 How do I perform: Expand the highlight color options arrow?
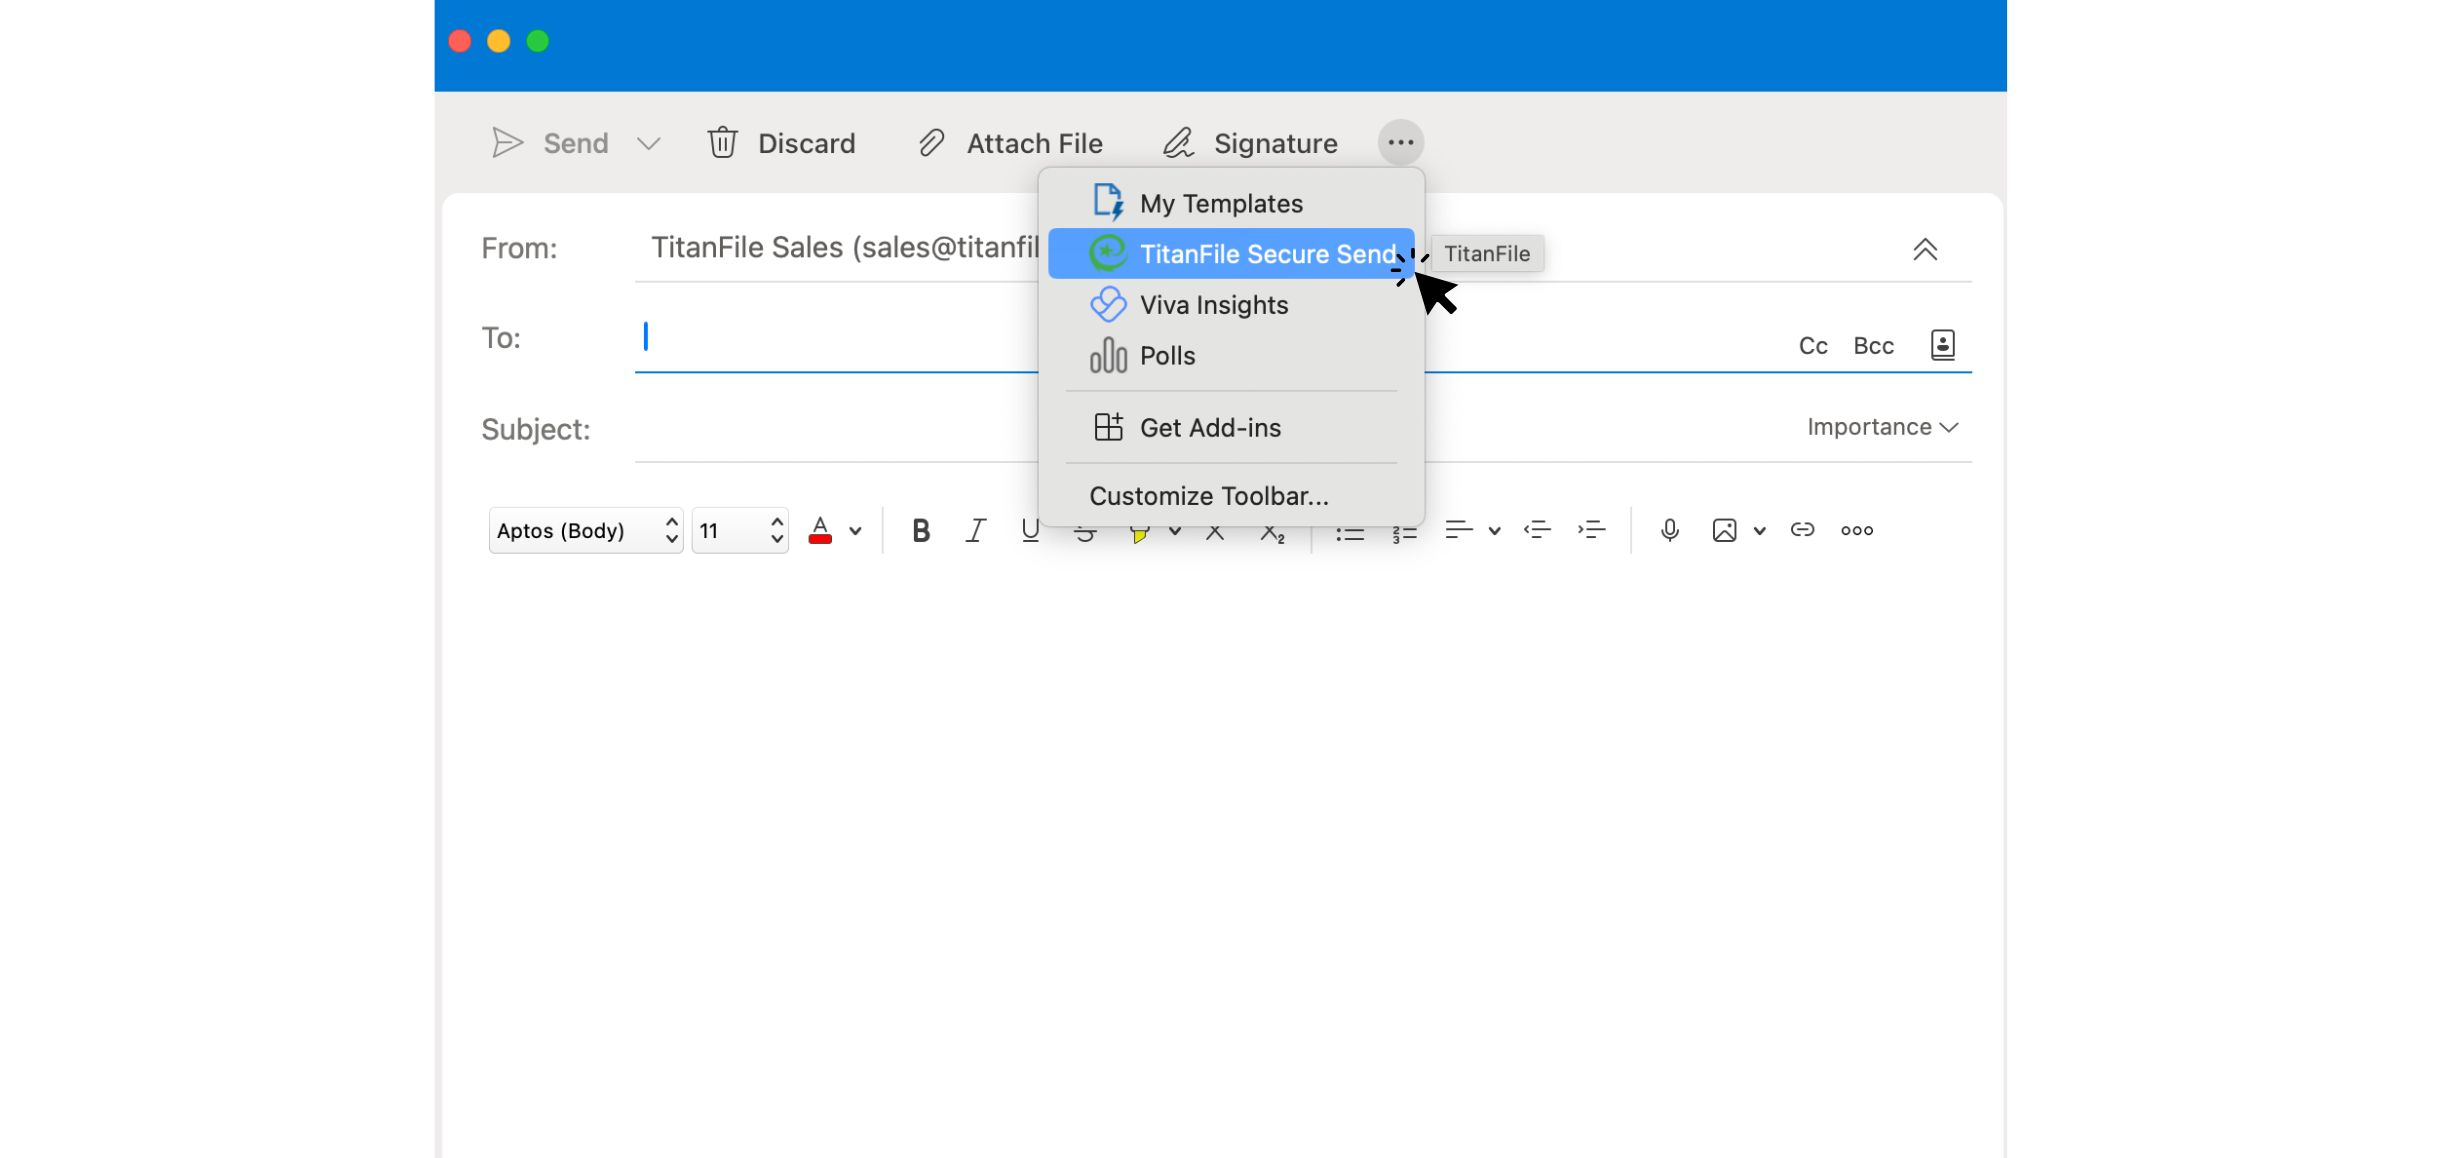click(1175, 531)
